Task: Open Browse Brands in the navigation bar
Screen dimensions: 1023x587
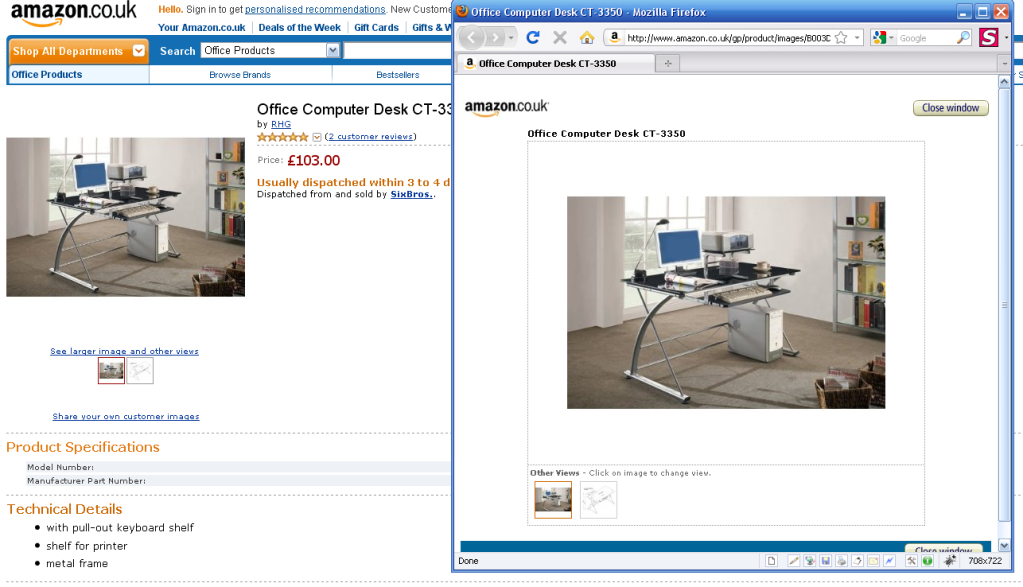Action: [239, 75]
